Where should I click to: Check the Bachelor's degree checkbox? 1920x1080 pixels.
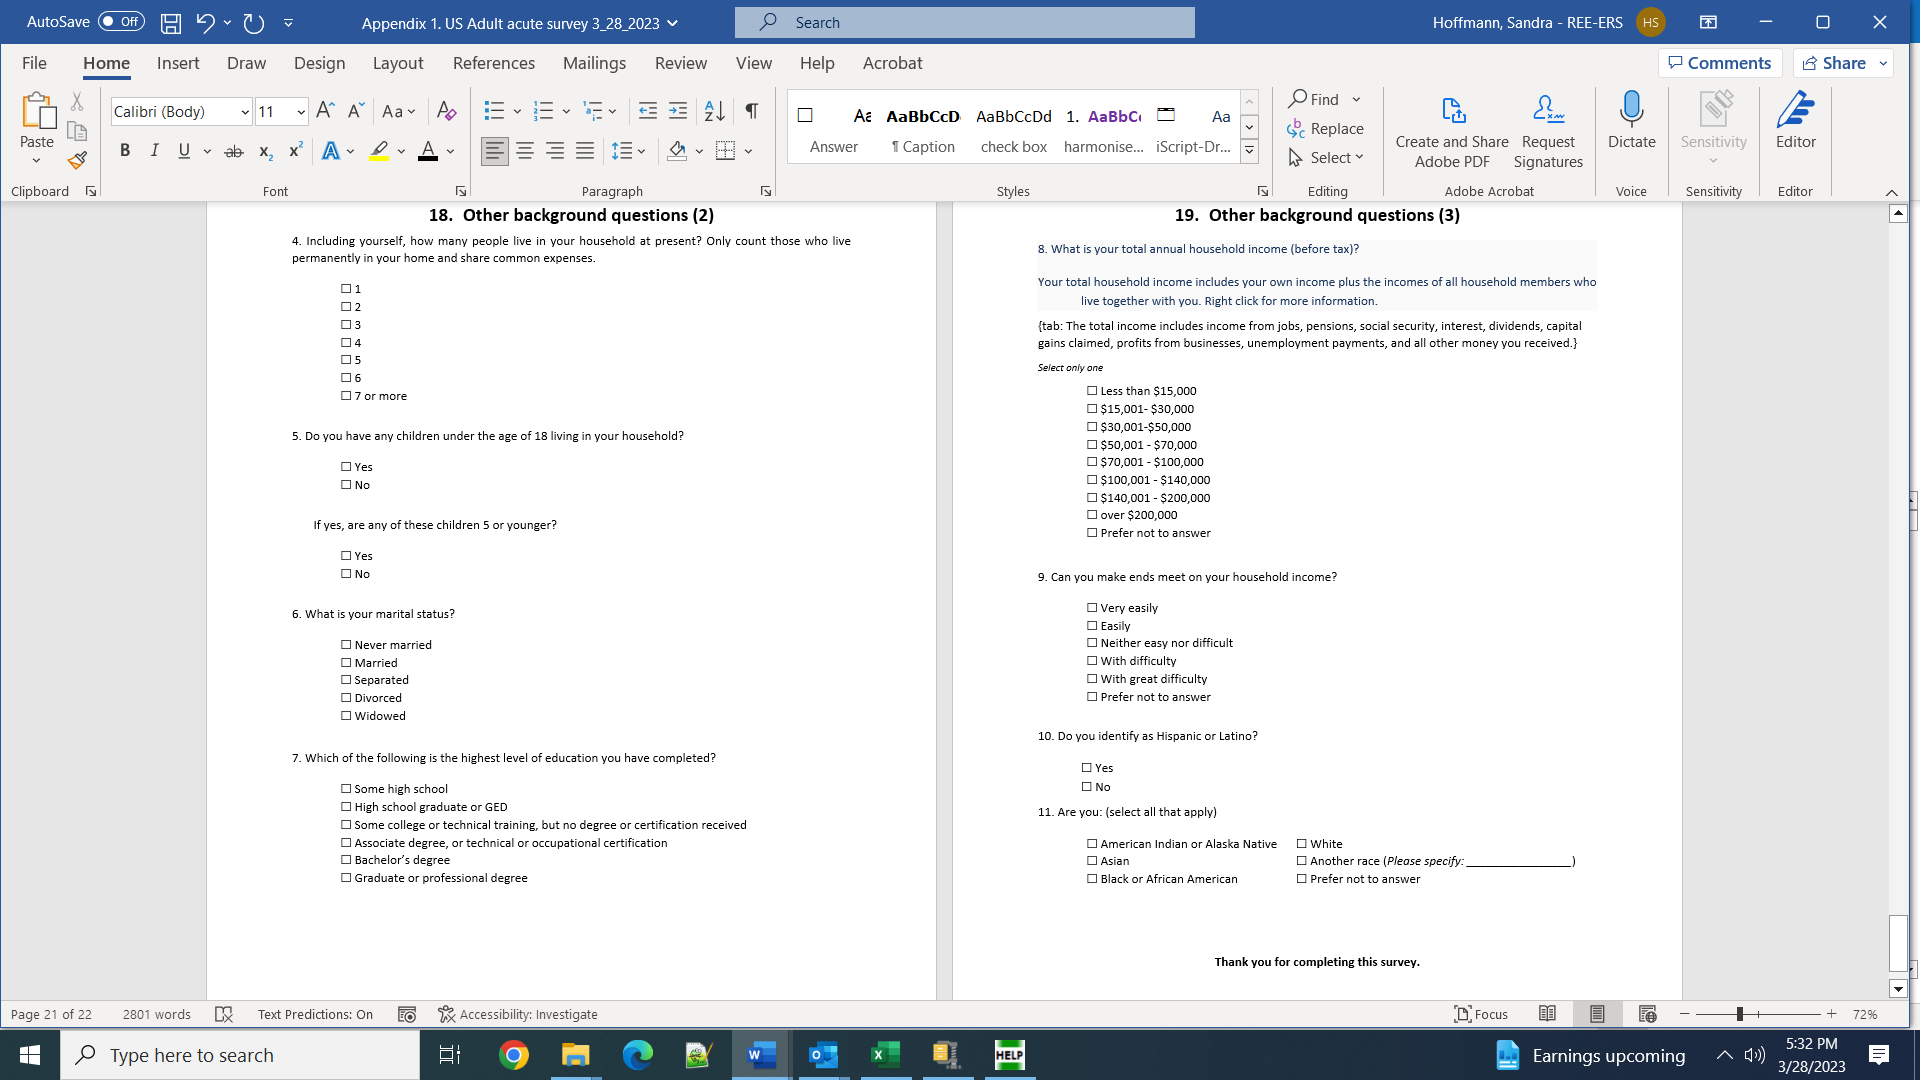point(346,860)
